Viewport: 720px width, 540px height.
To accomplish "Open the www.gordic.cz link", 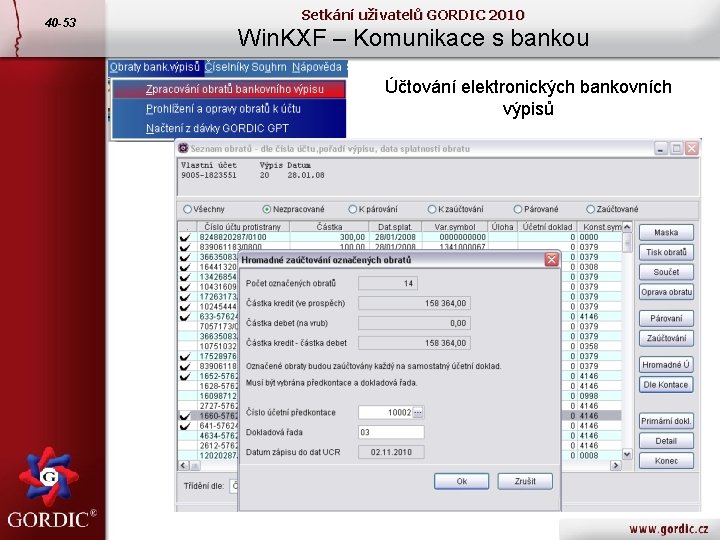I will coord(668,529).
